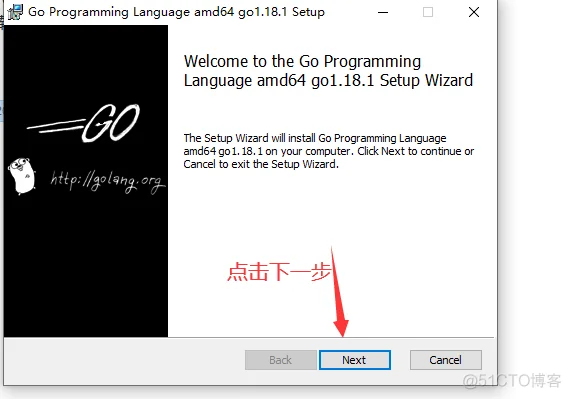571x399 pixels.
Task: Click the greyed-out maximize button
Action: click(x=428, y=12)
